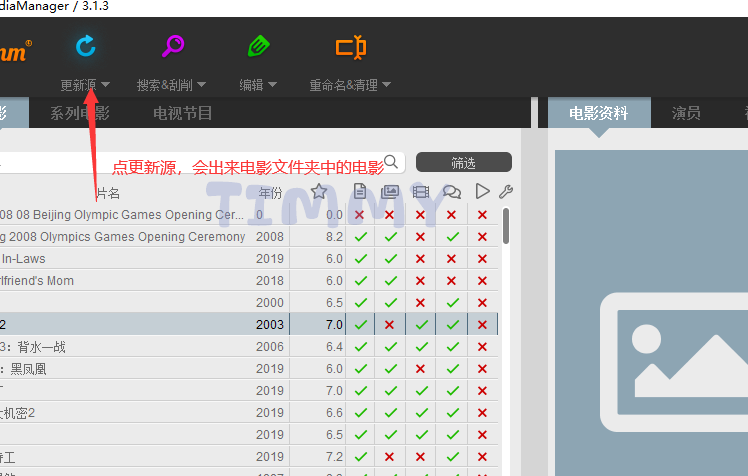This screenshot has height=476, width=748.
Task: Open the 编辑 dropdown menu
Action: click(258, 85)
